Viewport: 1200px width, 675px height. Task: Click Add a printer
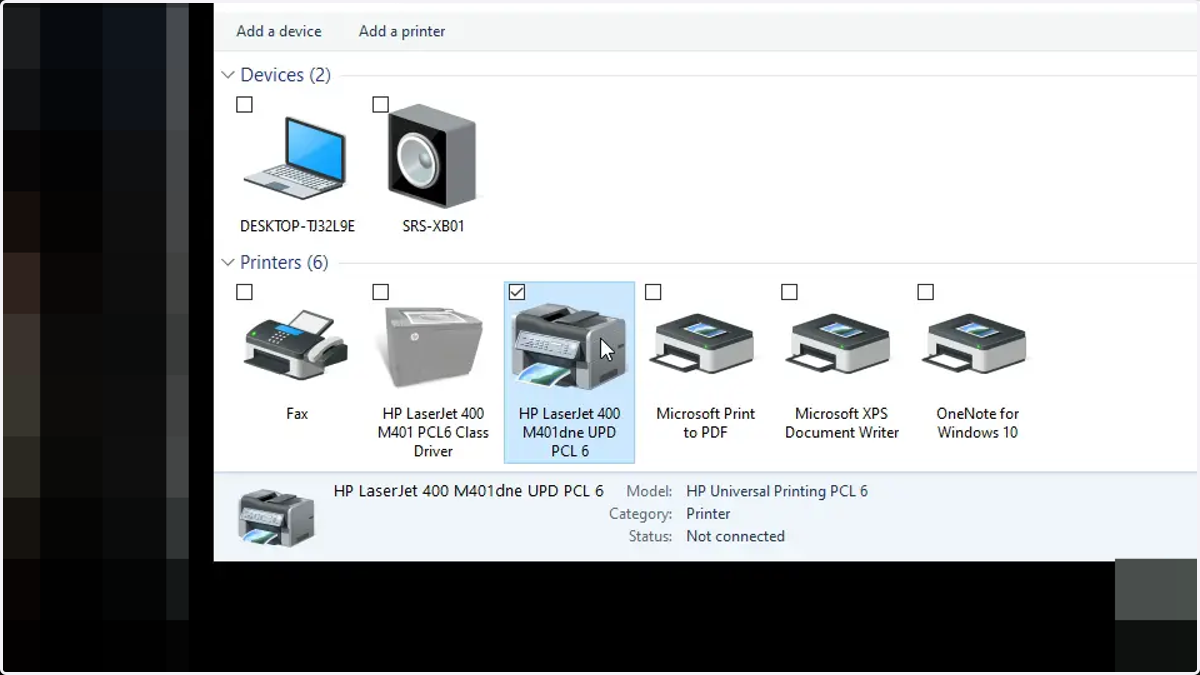coord(402,31)
